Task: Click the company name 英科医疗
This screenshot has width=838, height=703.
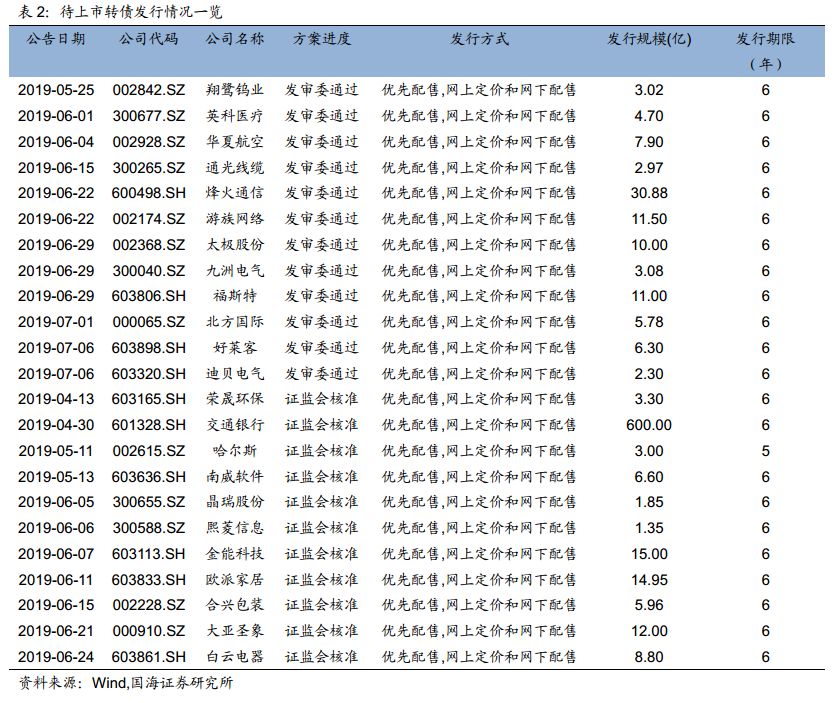Action: click(x=235, y=116)
